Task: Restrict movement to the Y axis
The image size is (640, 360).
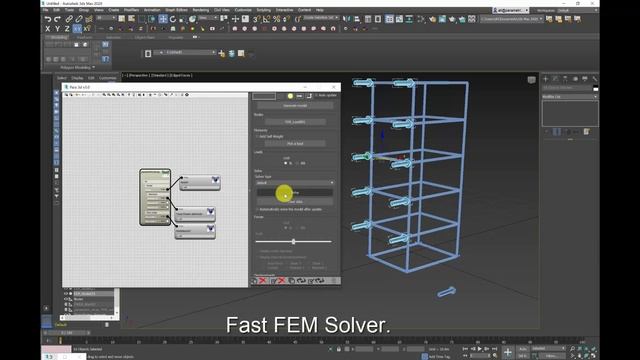Action: coord(58,29)
